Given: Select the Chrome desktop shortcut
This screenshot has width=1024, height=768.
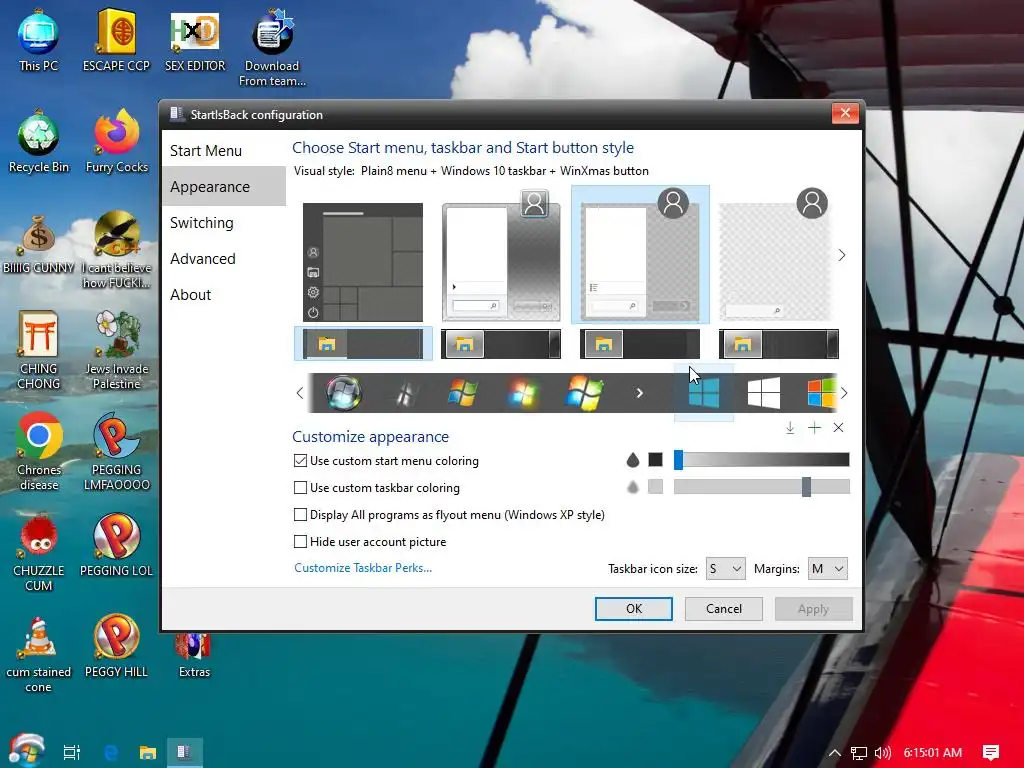Looking at the screenshot, I should pyautogui.click(x=39, y=451).
